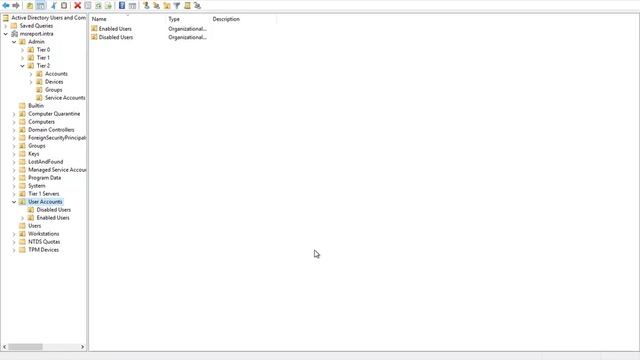The width and height of the screenshot is (640, 360).
Task: Select the Computers container
Action: pyautogui.click(x=41, y=122)
